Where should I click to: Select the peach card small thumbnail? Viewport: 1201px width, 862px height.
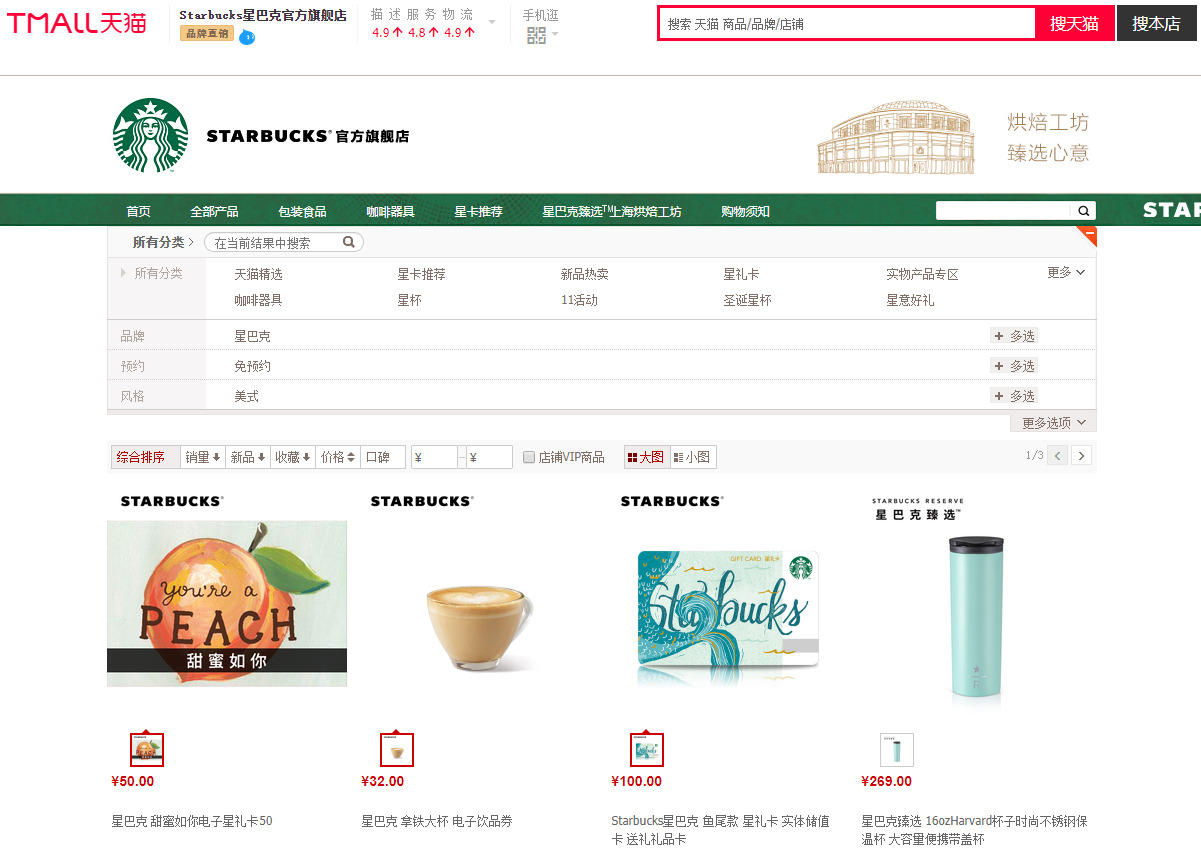pos(147,749)
